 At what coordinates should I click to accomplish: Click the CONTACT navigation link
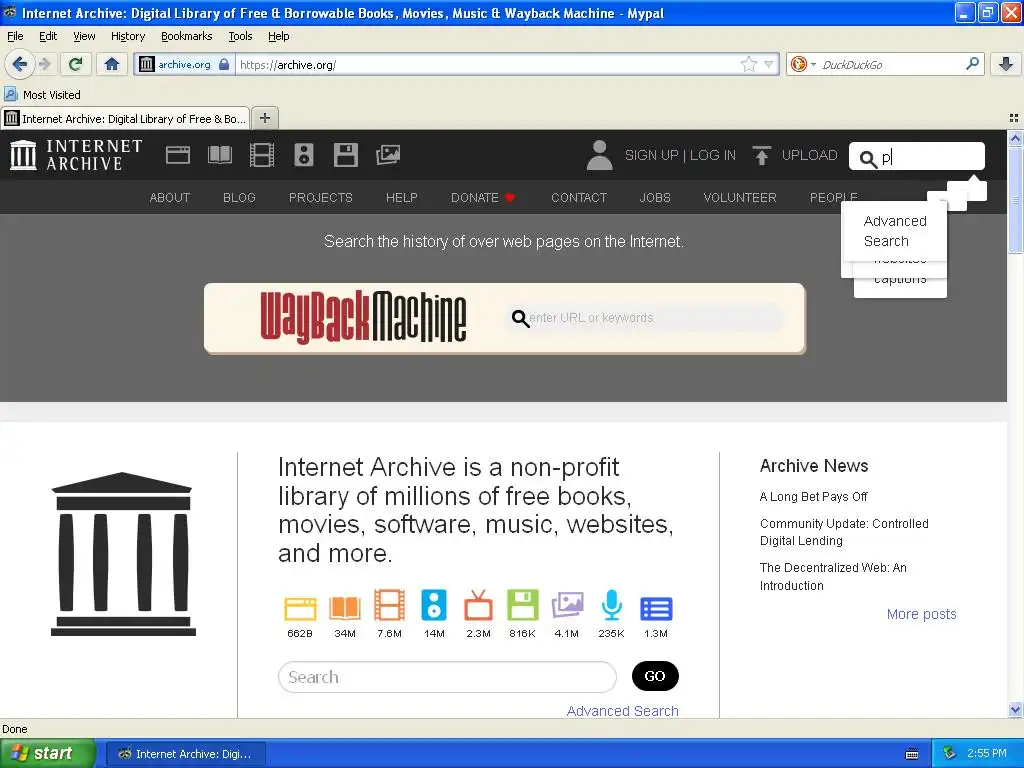[579, 197]
